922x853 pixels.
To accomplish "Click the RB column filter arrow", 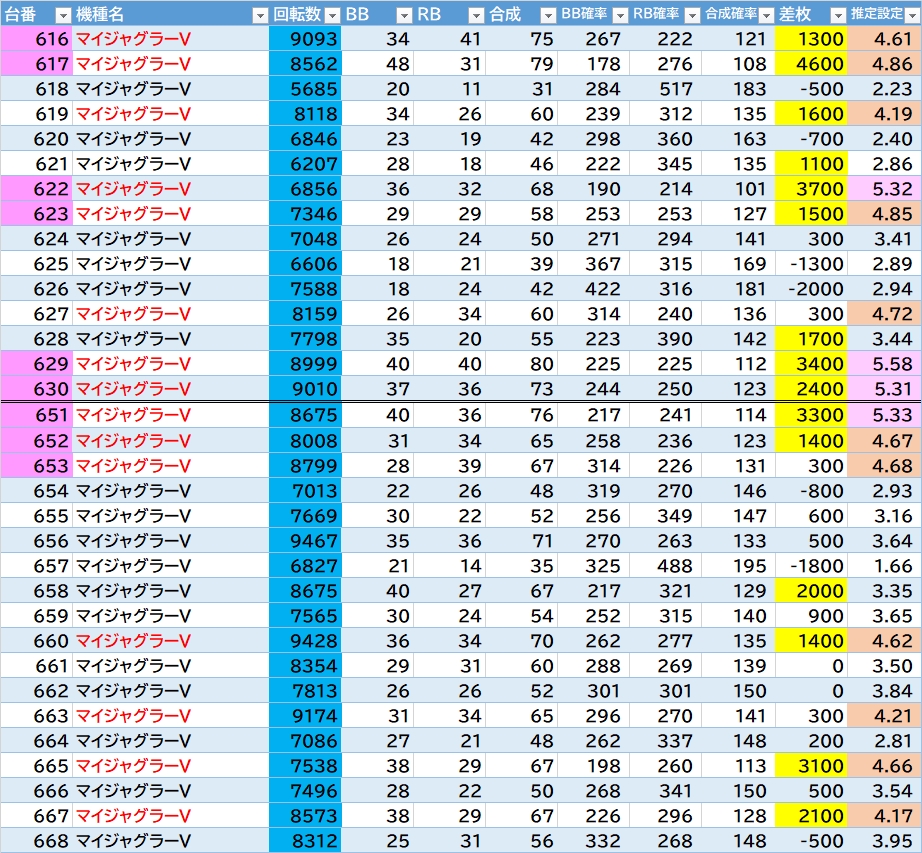I will point(475,15).
